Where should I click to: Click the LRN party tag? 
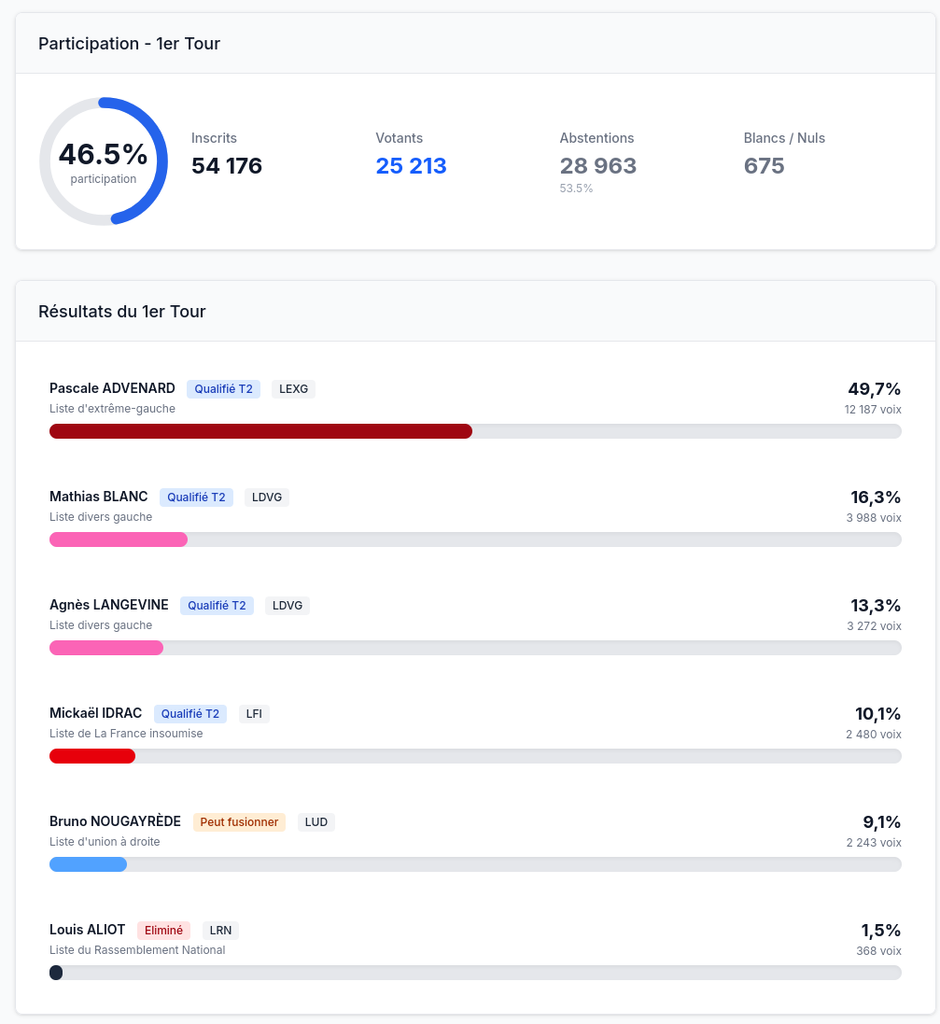click(220, 930)
